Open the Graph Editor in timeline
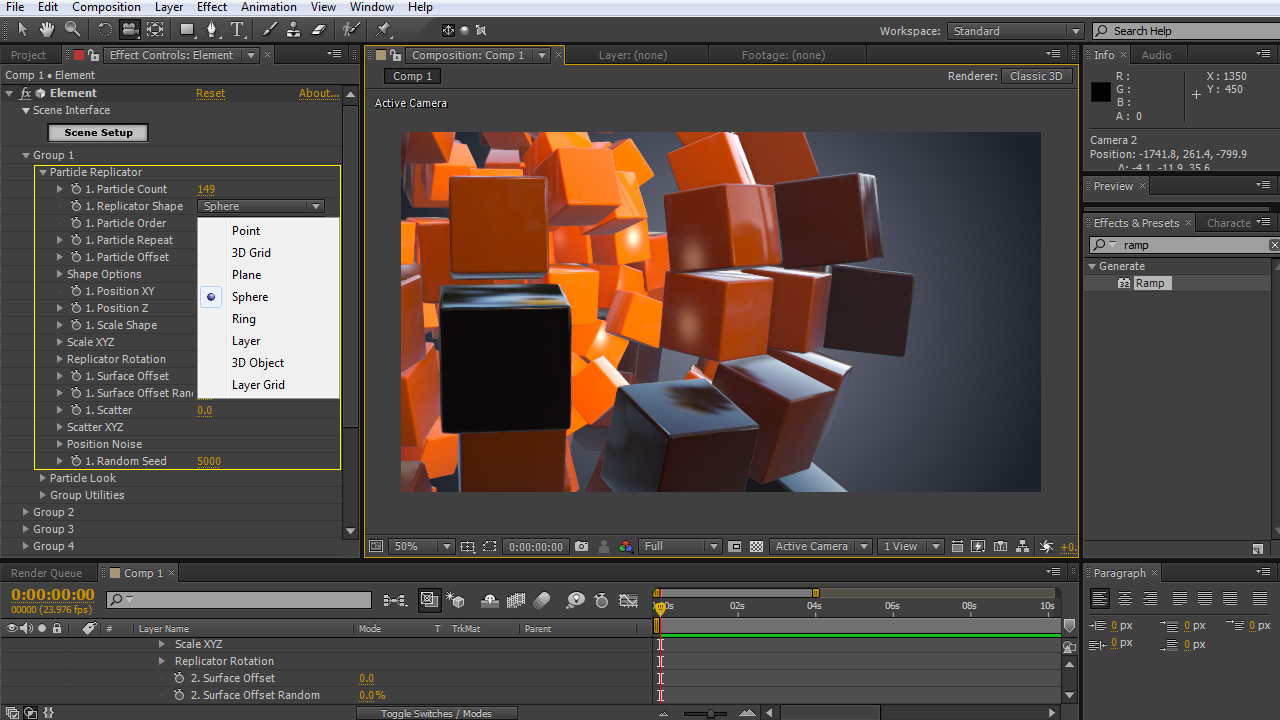Viewport: 1280px width, 720px height. coord(628,601)
